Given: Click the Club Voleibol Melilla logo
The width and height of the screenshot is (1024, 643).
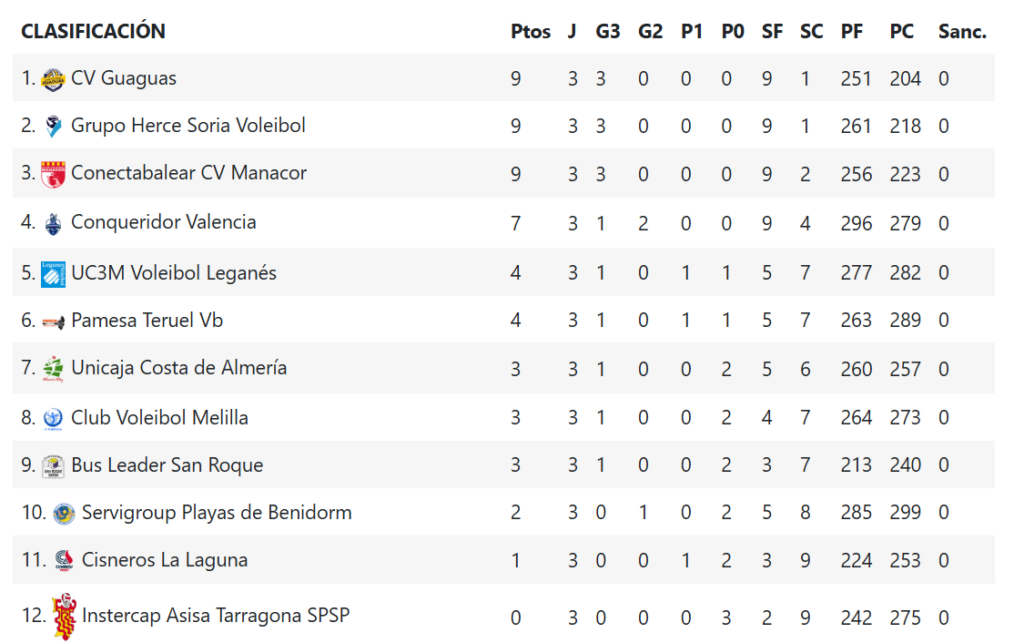Looking at the screenshot, I should 54,418.
